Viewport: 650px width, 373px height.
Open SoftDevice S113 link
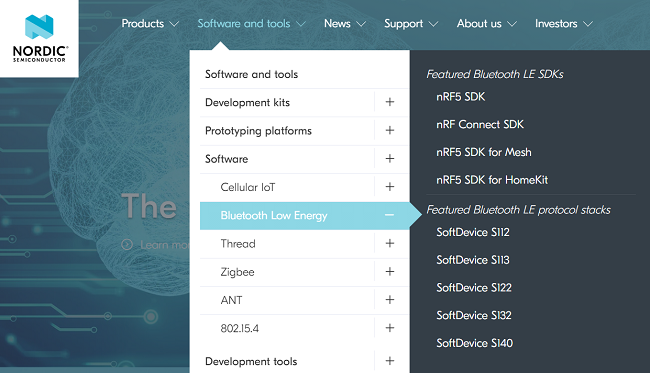473,260
